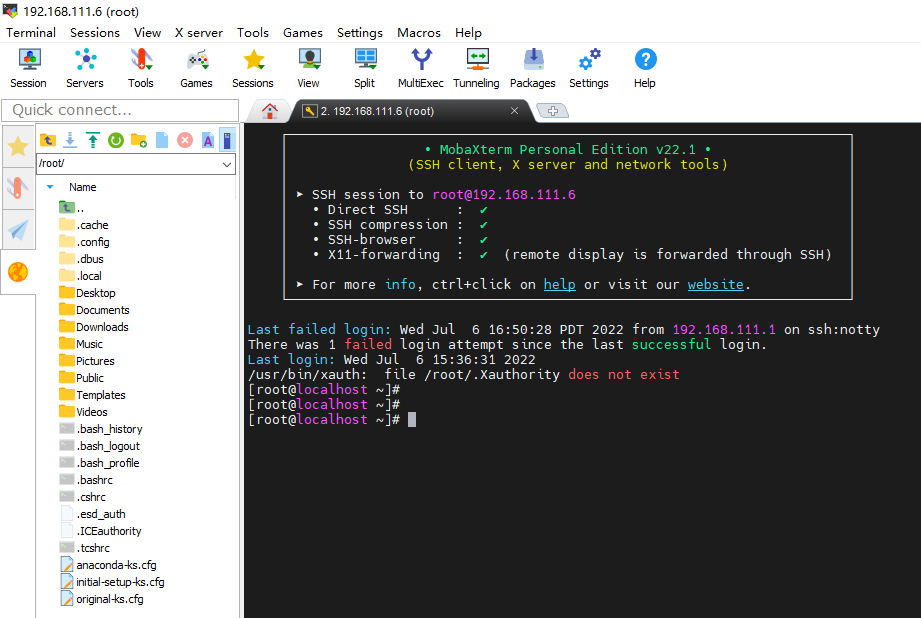Viewport: 921px width, 618px height.
Task: Click the red delete file icon
Action: (185, 140)
